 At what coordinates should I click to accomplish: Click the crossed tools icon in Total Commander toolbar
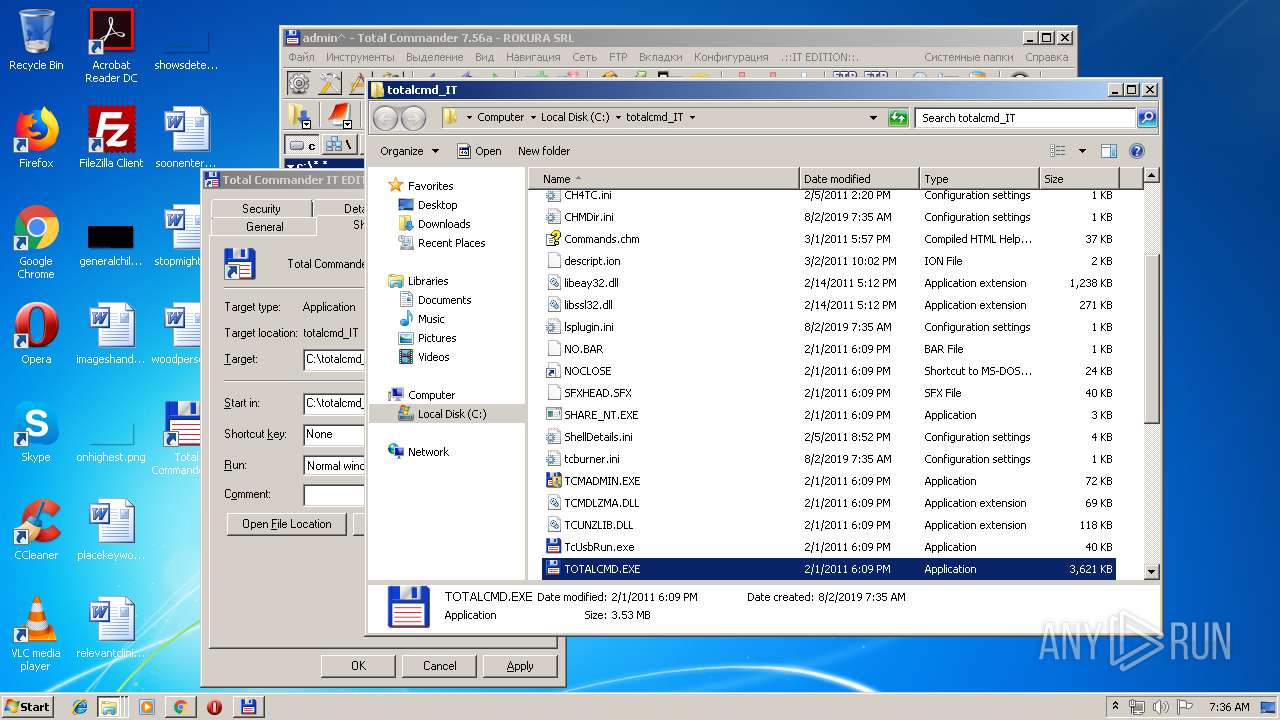coord(331,83)
